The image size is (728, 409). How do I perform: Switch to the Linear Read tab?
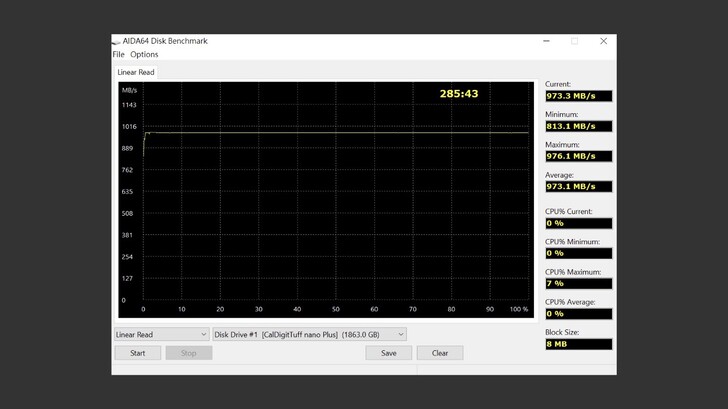point(135,72)
